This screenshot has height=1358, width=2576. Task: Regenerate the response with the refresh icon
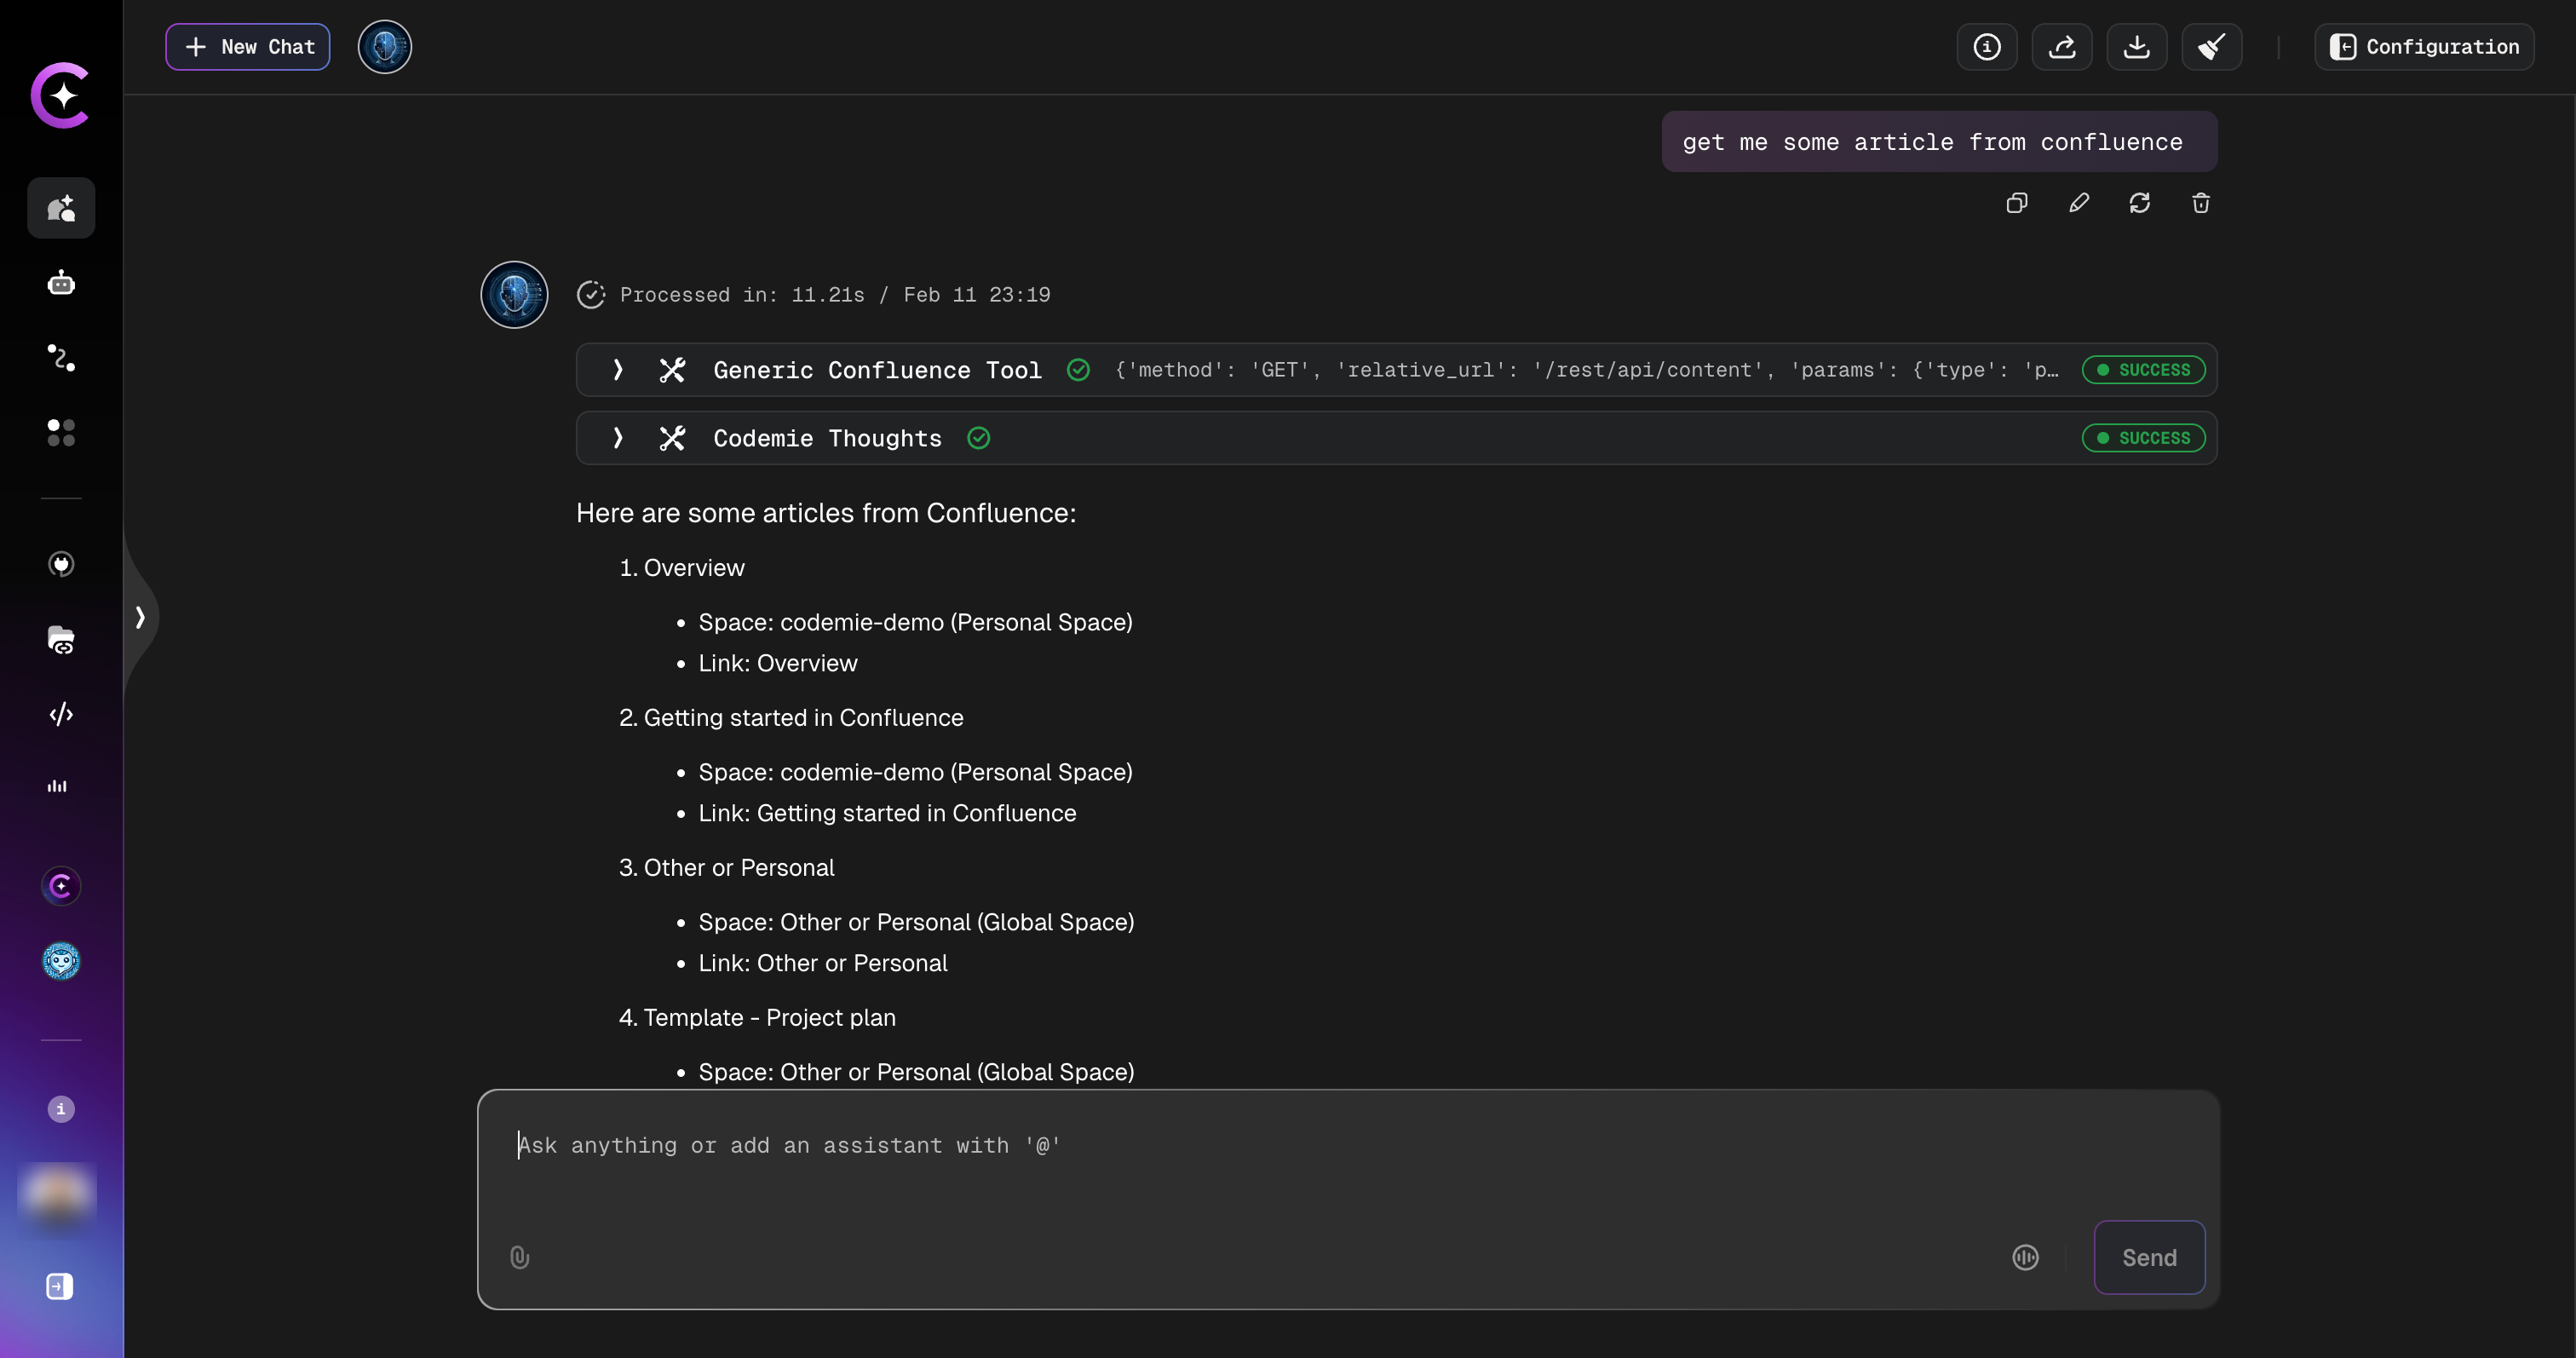2140,203
